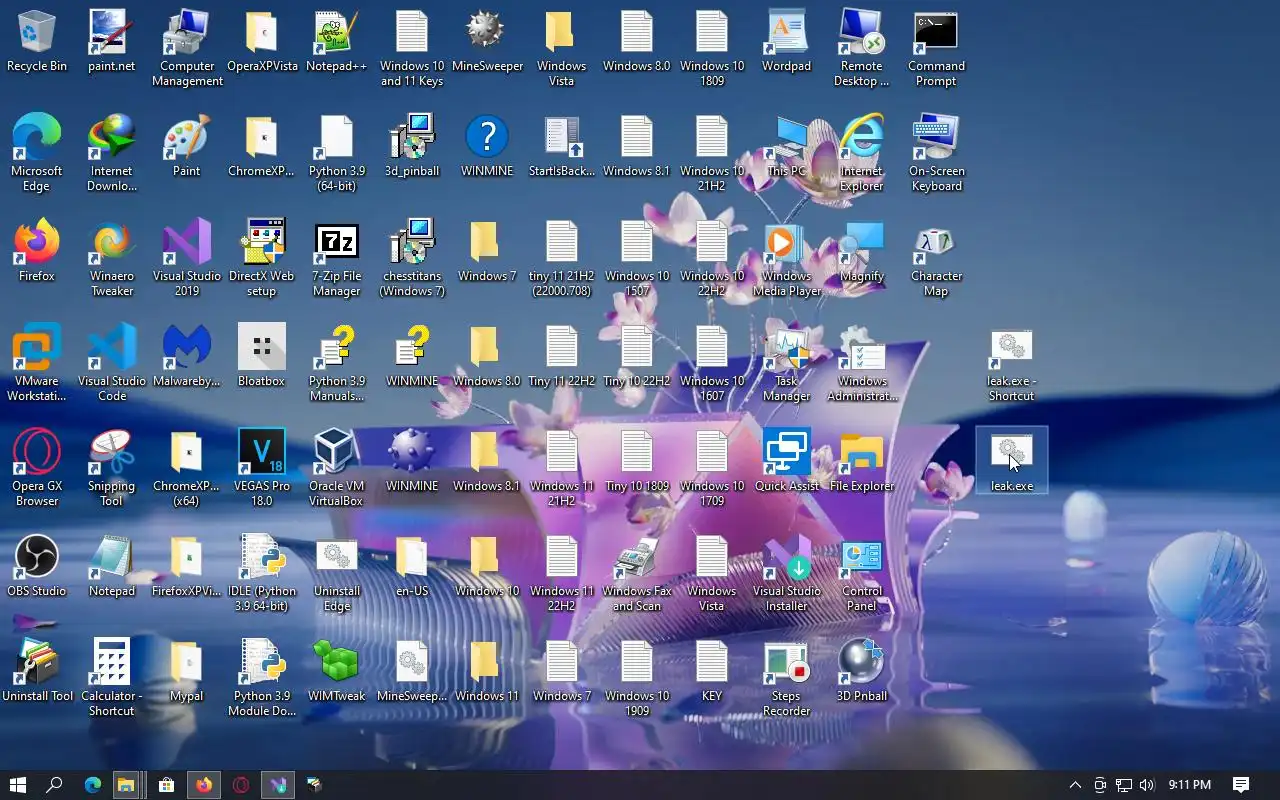Select the Notepad++ shortcut

(337, 42)
